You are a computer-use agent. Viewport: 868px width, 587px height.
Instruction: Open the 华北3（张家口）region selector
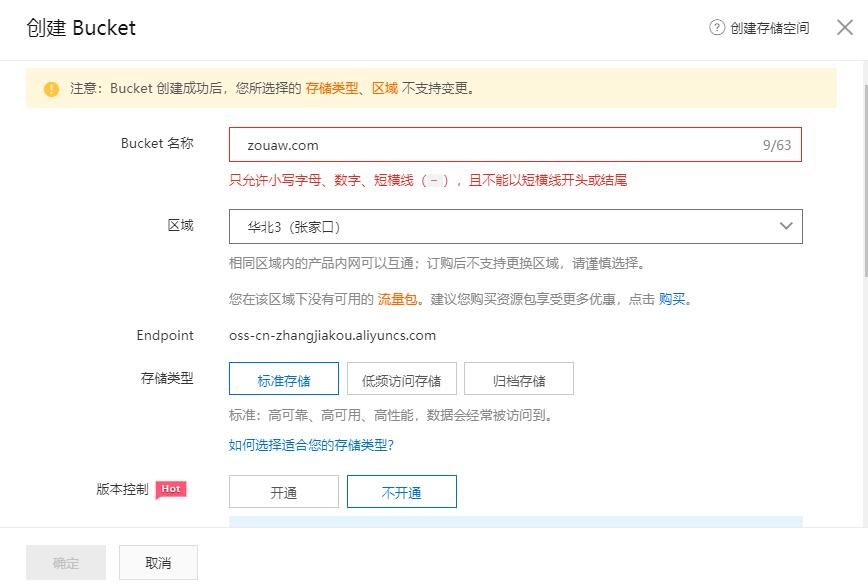500,227
